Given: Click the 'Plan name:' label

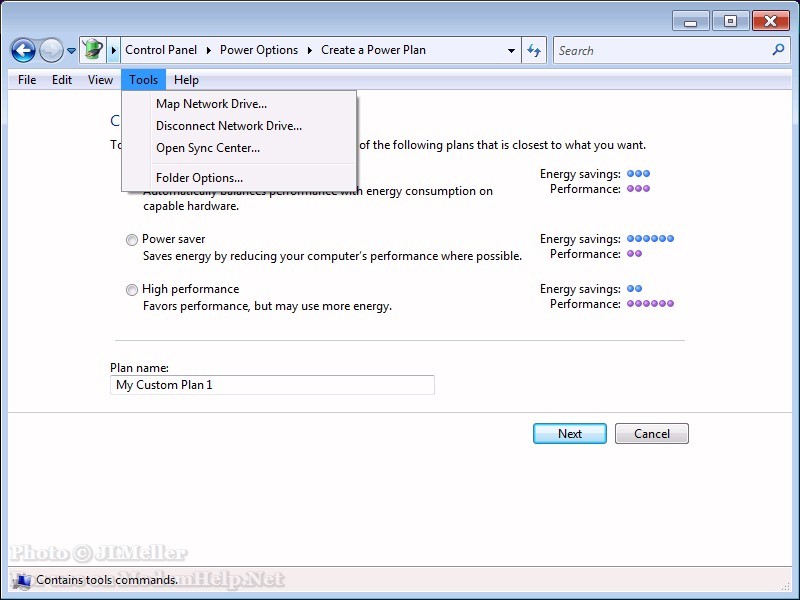Looking at the screenshot, I should coord(139,368).
